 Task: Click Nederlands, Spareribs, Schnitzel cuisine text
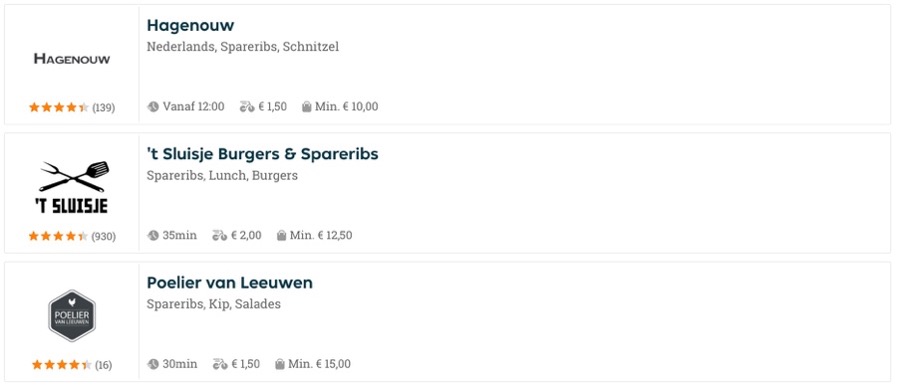(243, 47)
